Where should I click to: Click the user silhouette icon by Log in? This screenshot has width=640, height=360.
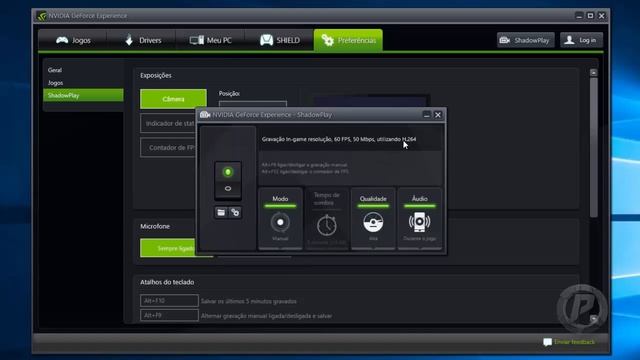pyautogui.click(x=569, y=40)
